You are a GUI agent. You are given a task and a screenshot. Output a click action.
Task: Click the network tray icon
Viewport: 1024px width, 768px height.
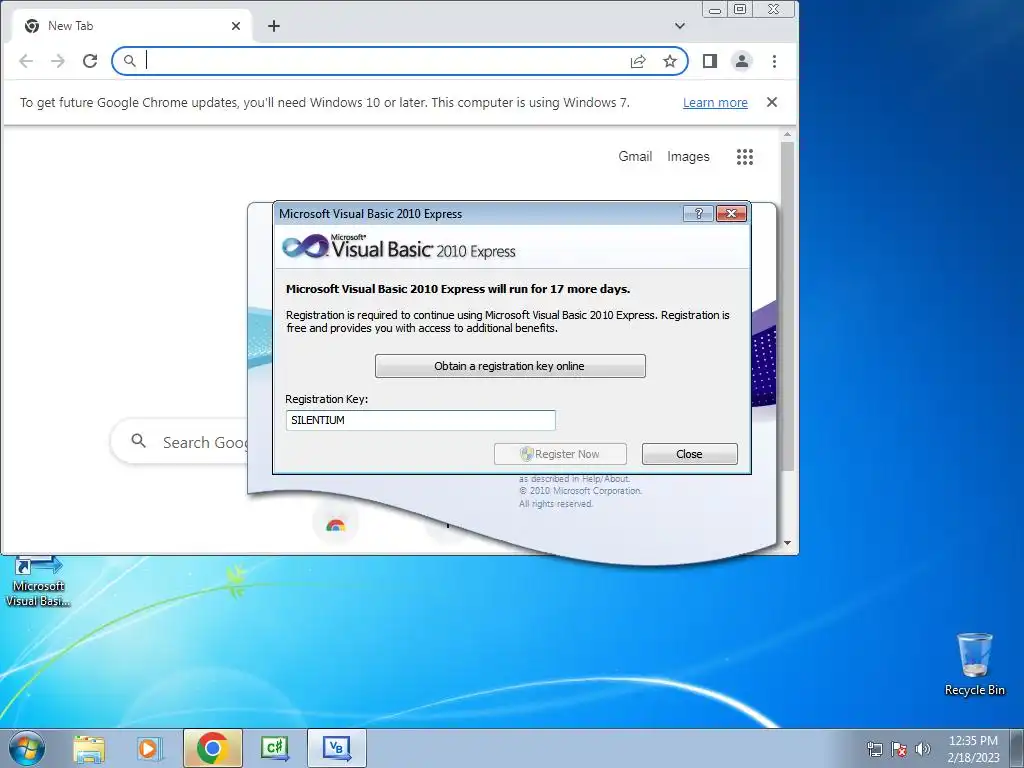[874, 749]
